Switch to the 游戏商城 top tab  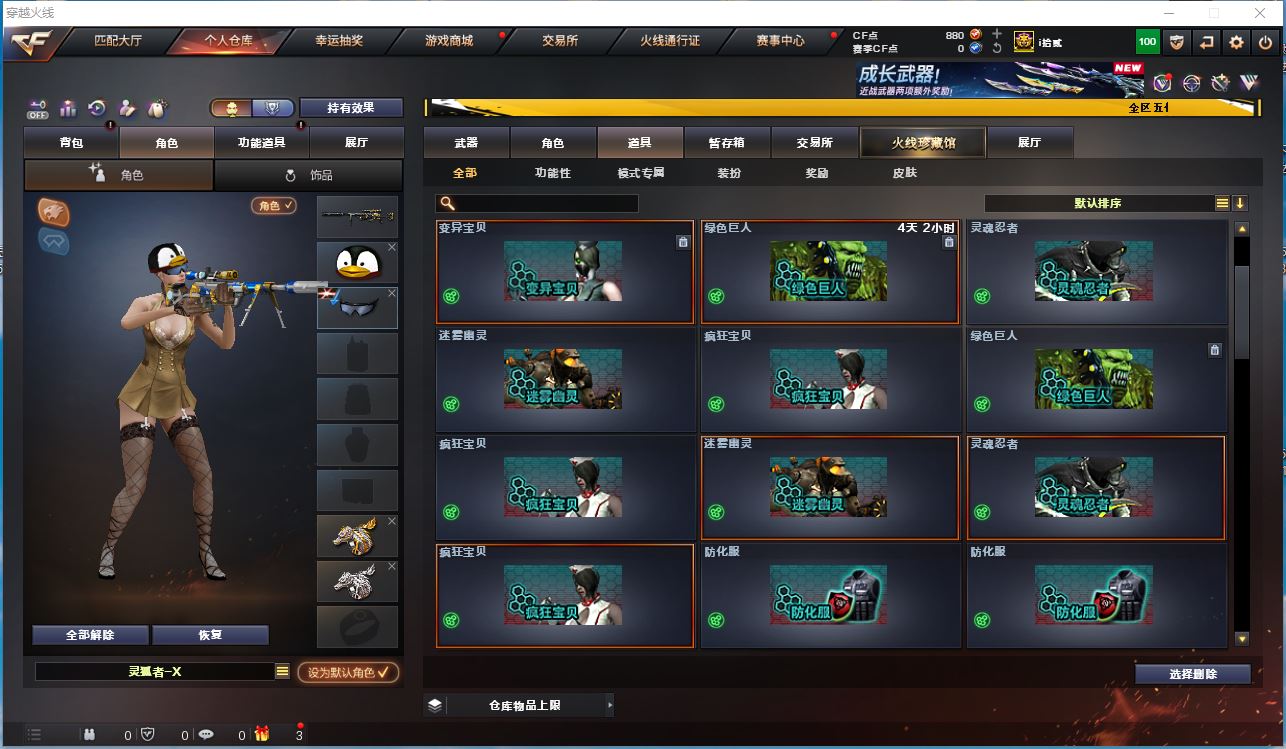click(x=449, y=41)
